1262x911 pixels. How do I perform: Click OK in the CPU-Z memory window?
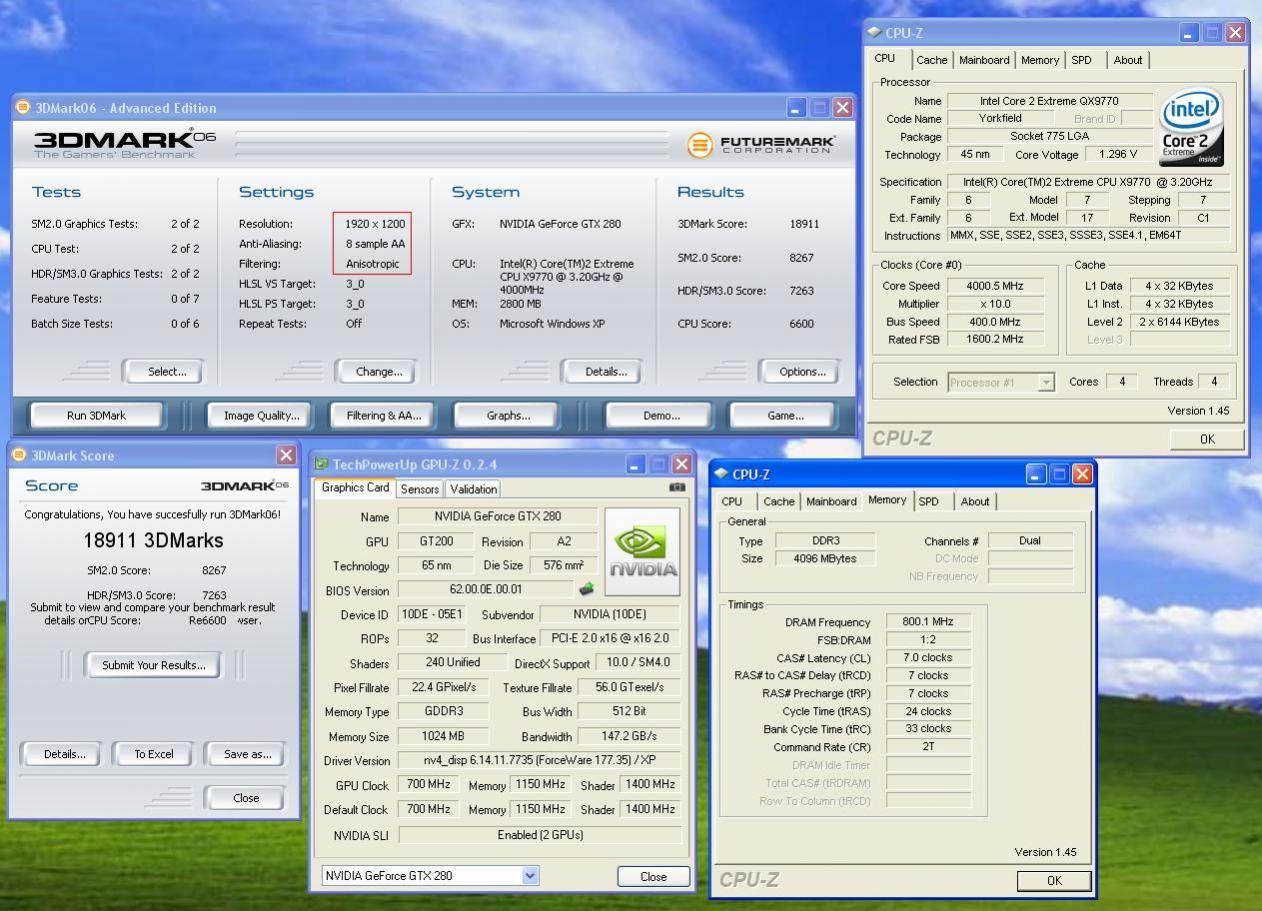point(1054,881)
